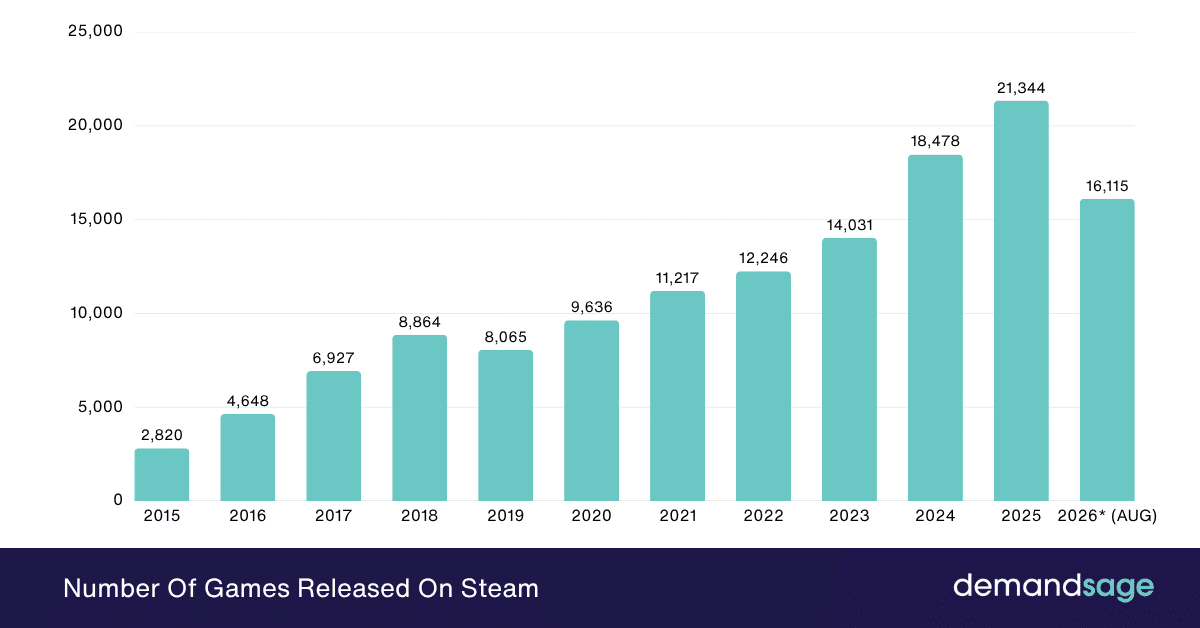Click the 2023 bar in the chart
The image size is (1200, 628).
(x=849, y=369)
